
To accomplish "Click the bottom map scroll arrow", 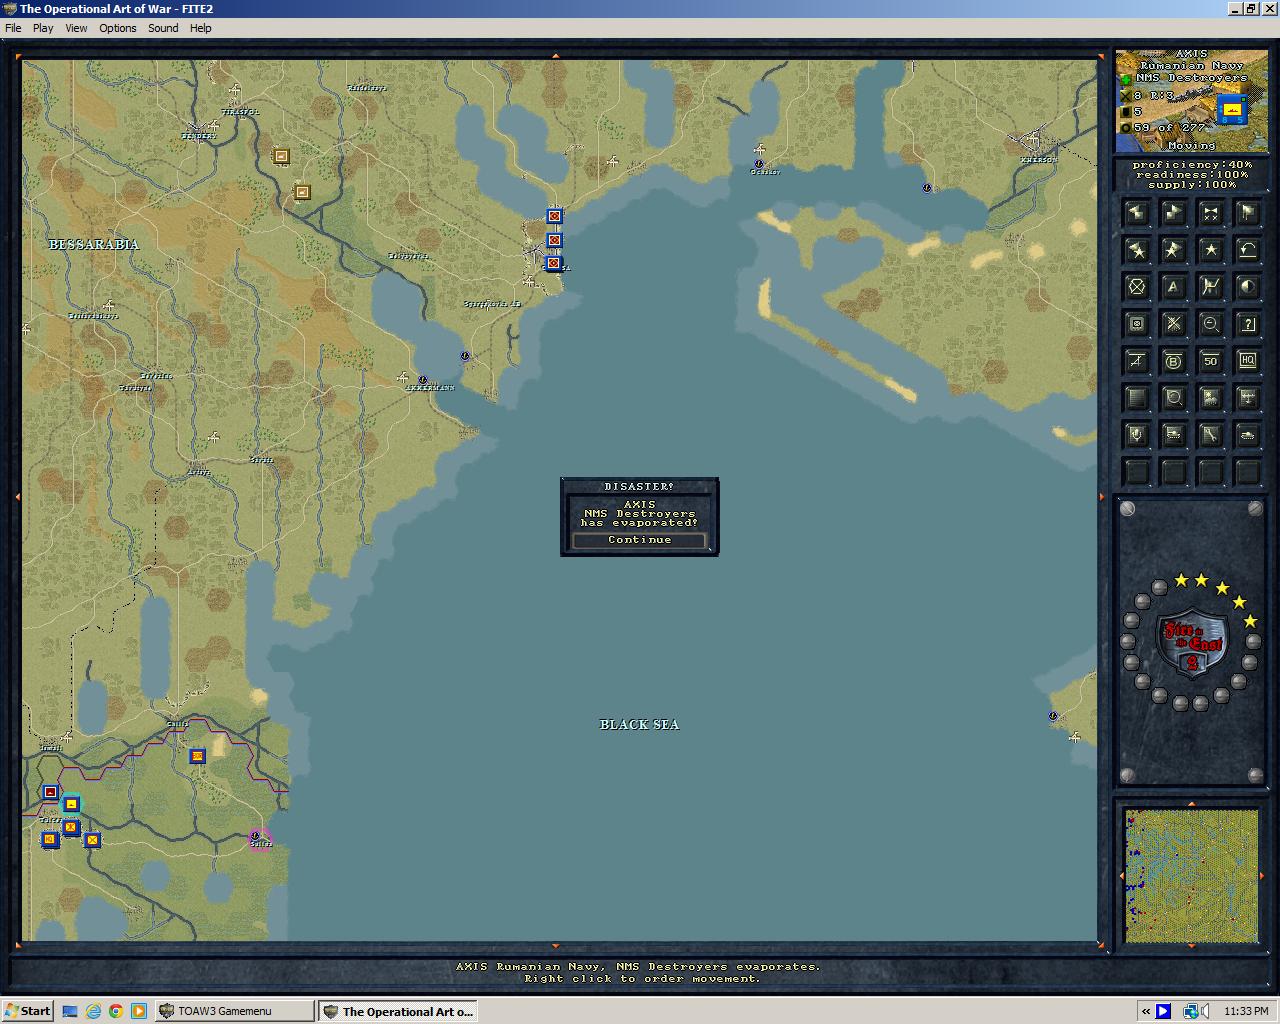I will pyautogui.click(x=557, y=946).
